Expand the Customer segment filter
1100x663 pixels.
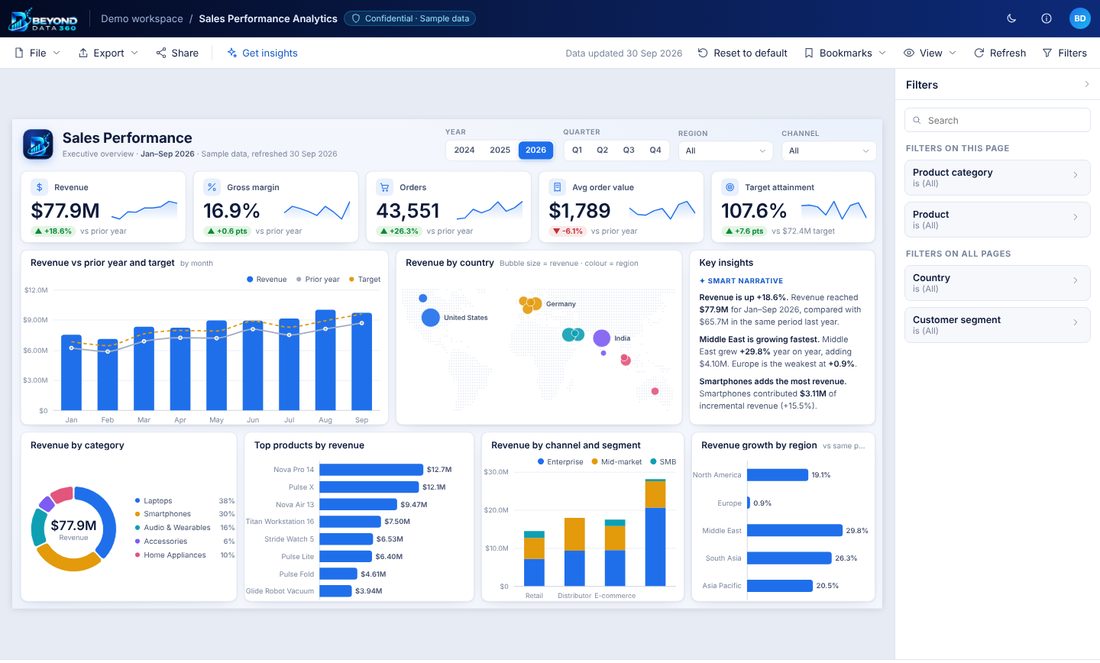(997, 325)
